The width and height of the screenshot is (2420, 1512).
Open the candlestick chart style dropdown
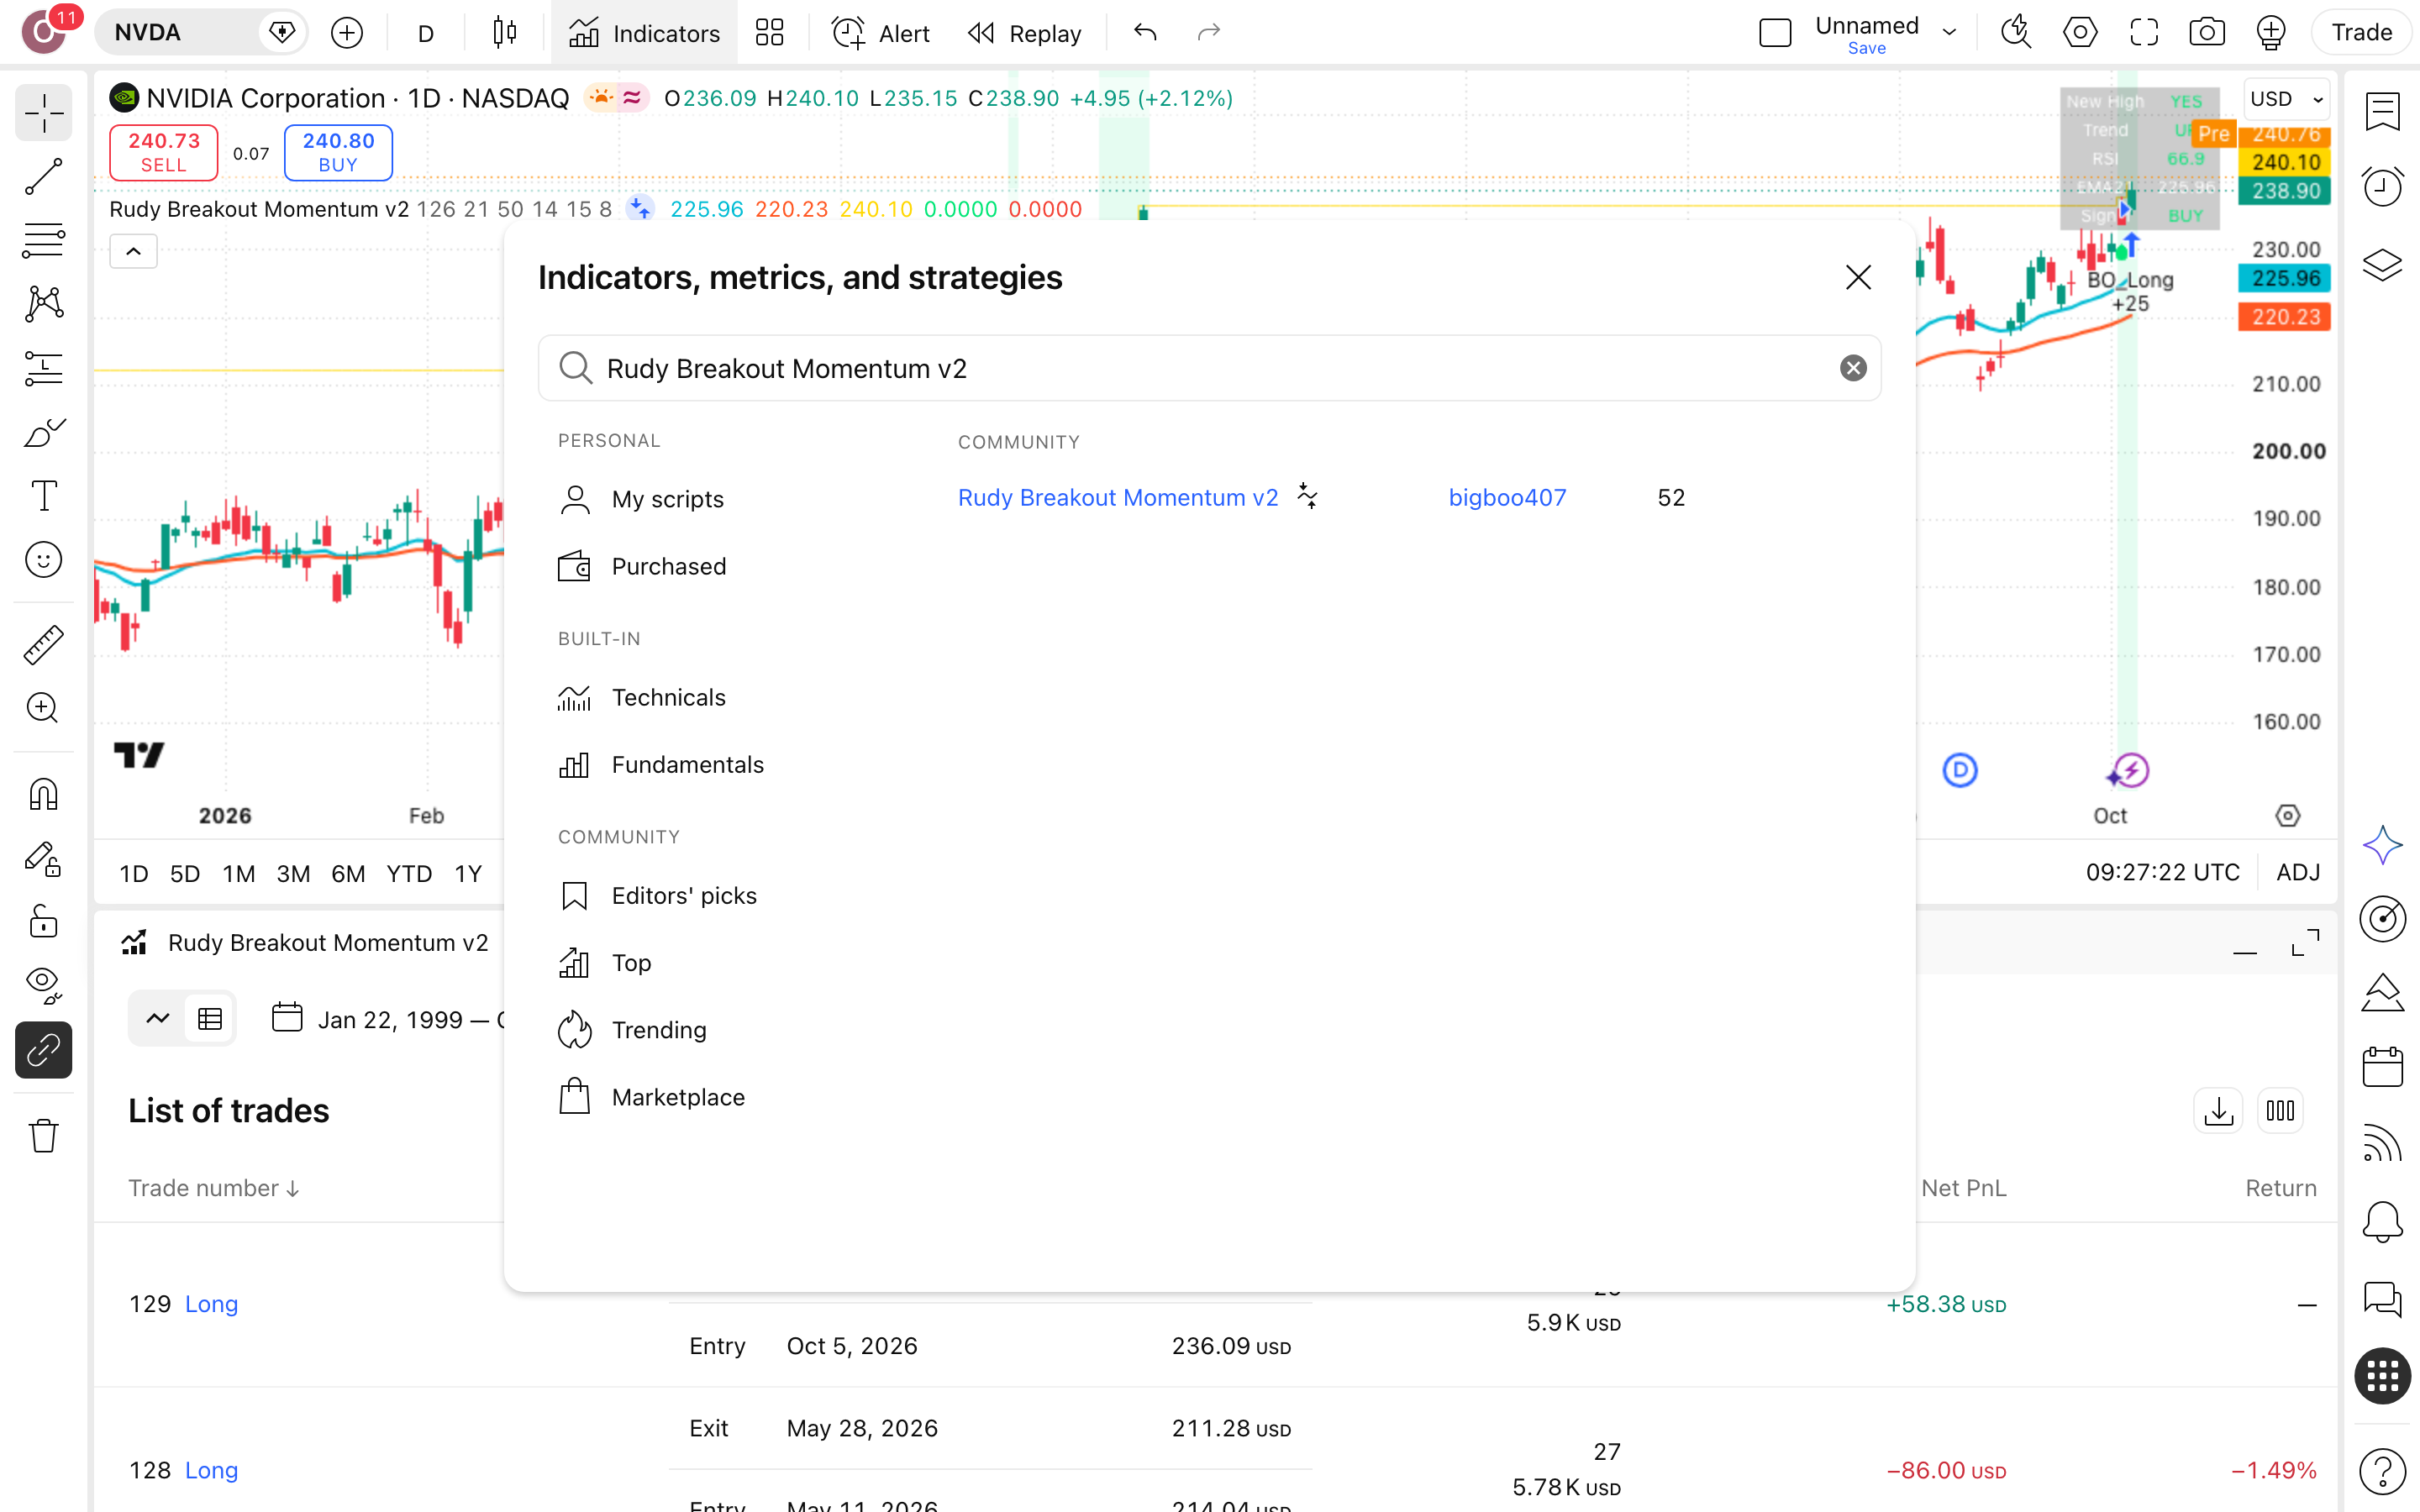tap(505, 33)
